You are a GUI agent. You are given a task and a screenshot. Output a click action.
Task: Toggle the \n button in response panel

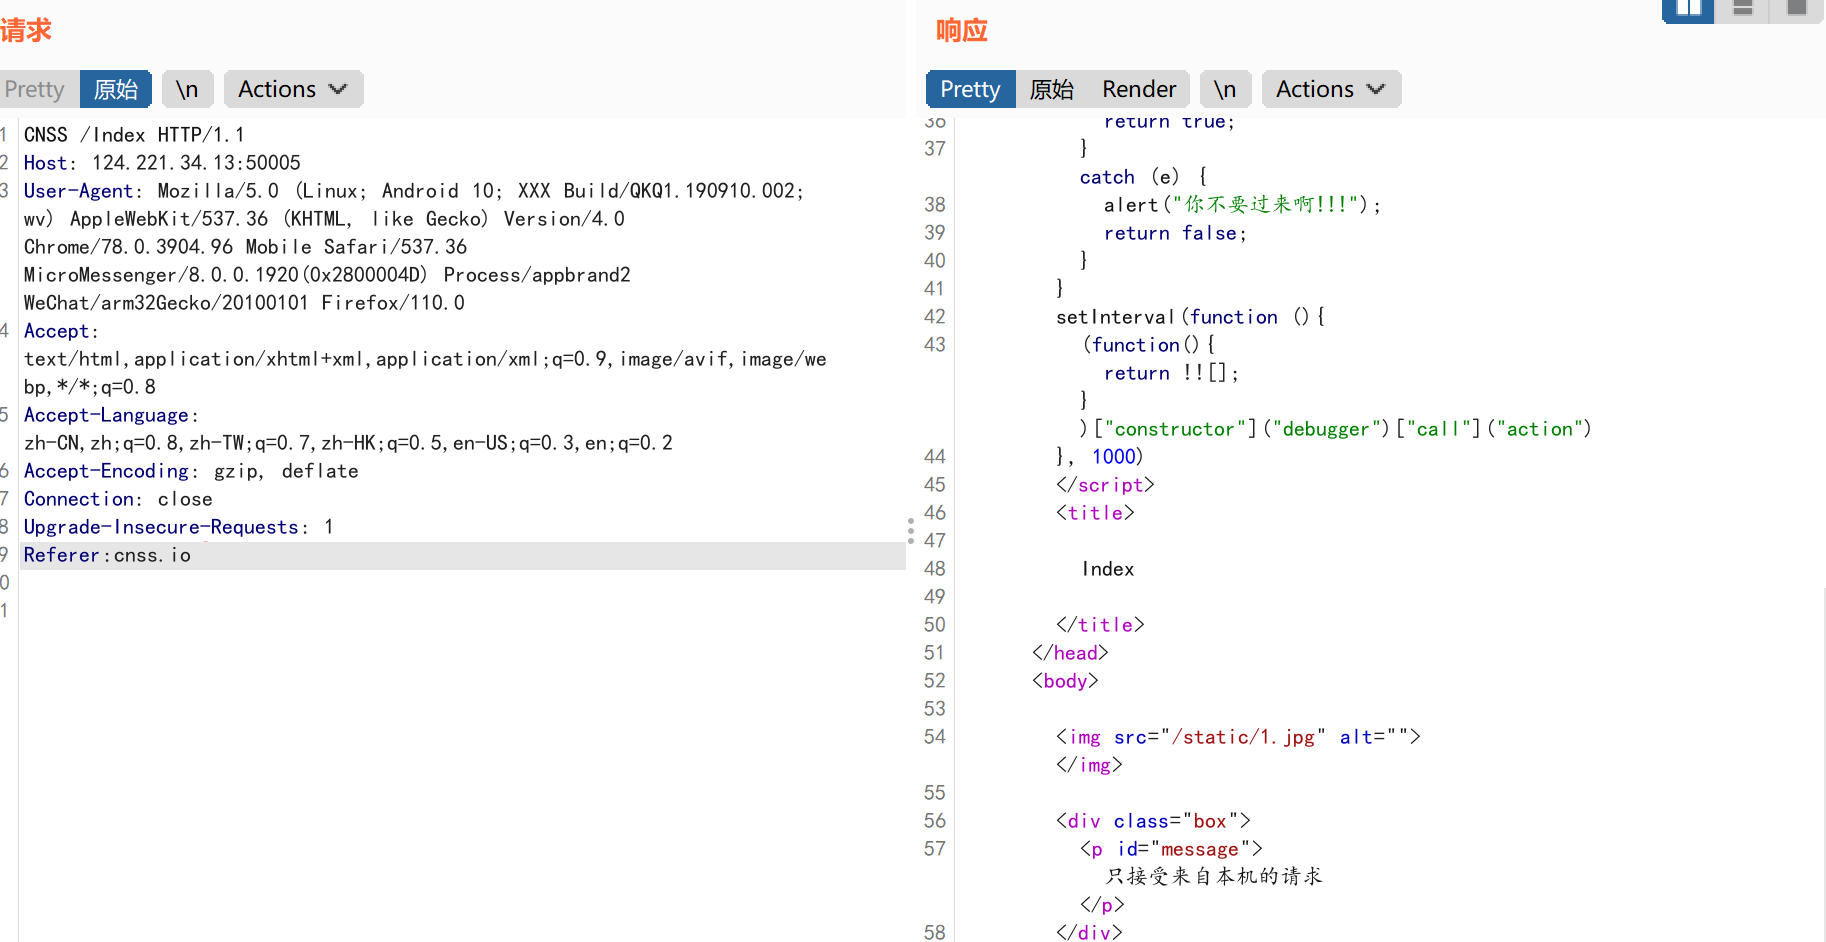[x=1225, y=89]
